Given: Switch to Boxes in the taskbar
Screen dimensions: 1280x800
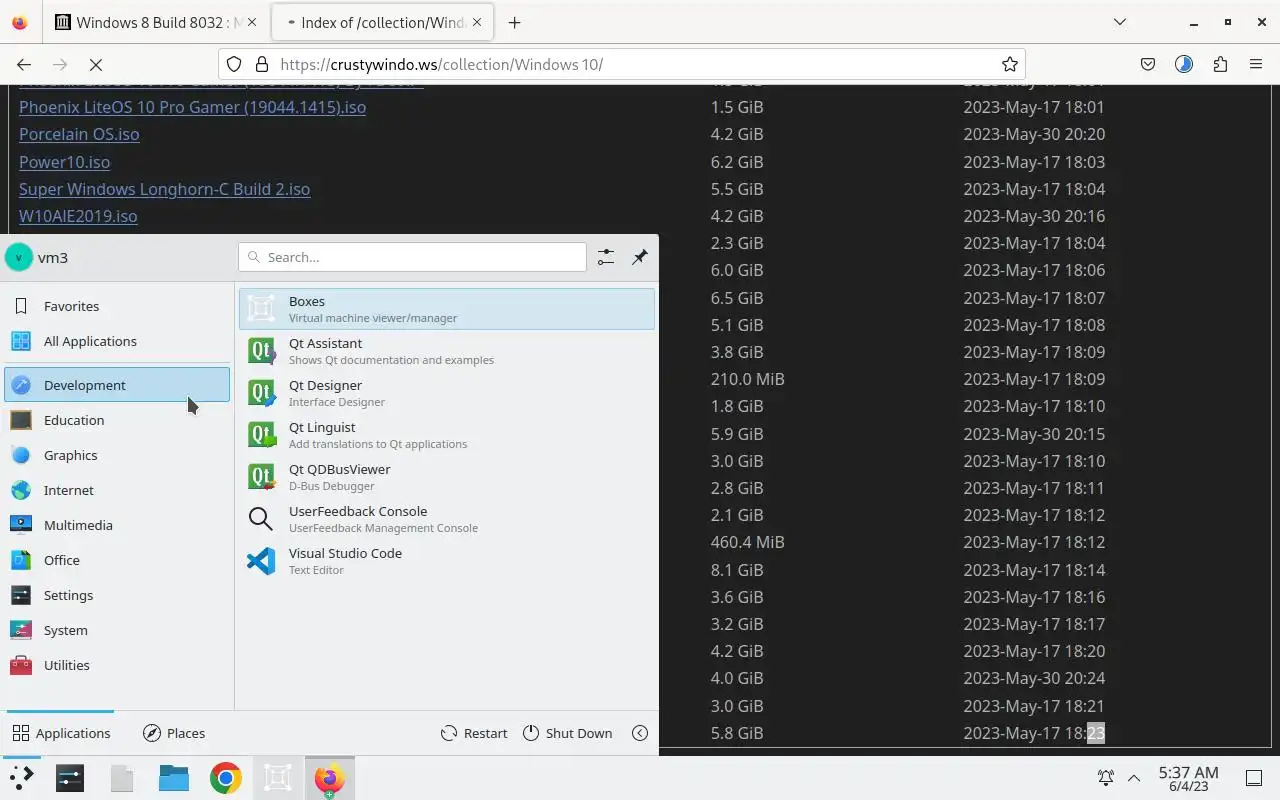Looking at the screenshot, I should click(278, 778).
